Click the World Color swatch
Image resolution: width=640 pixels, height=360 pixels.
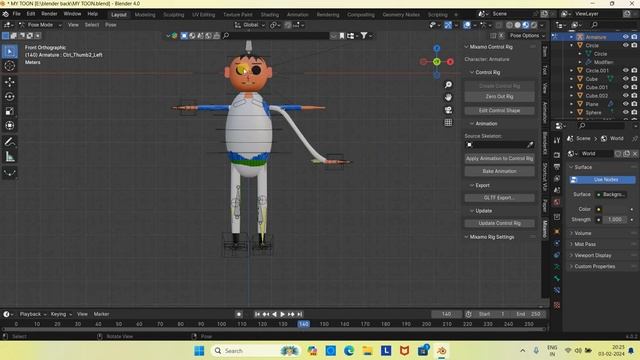pos(599,209)
